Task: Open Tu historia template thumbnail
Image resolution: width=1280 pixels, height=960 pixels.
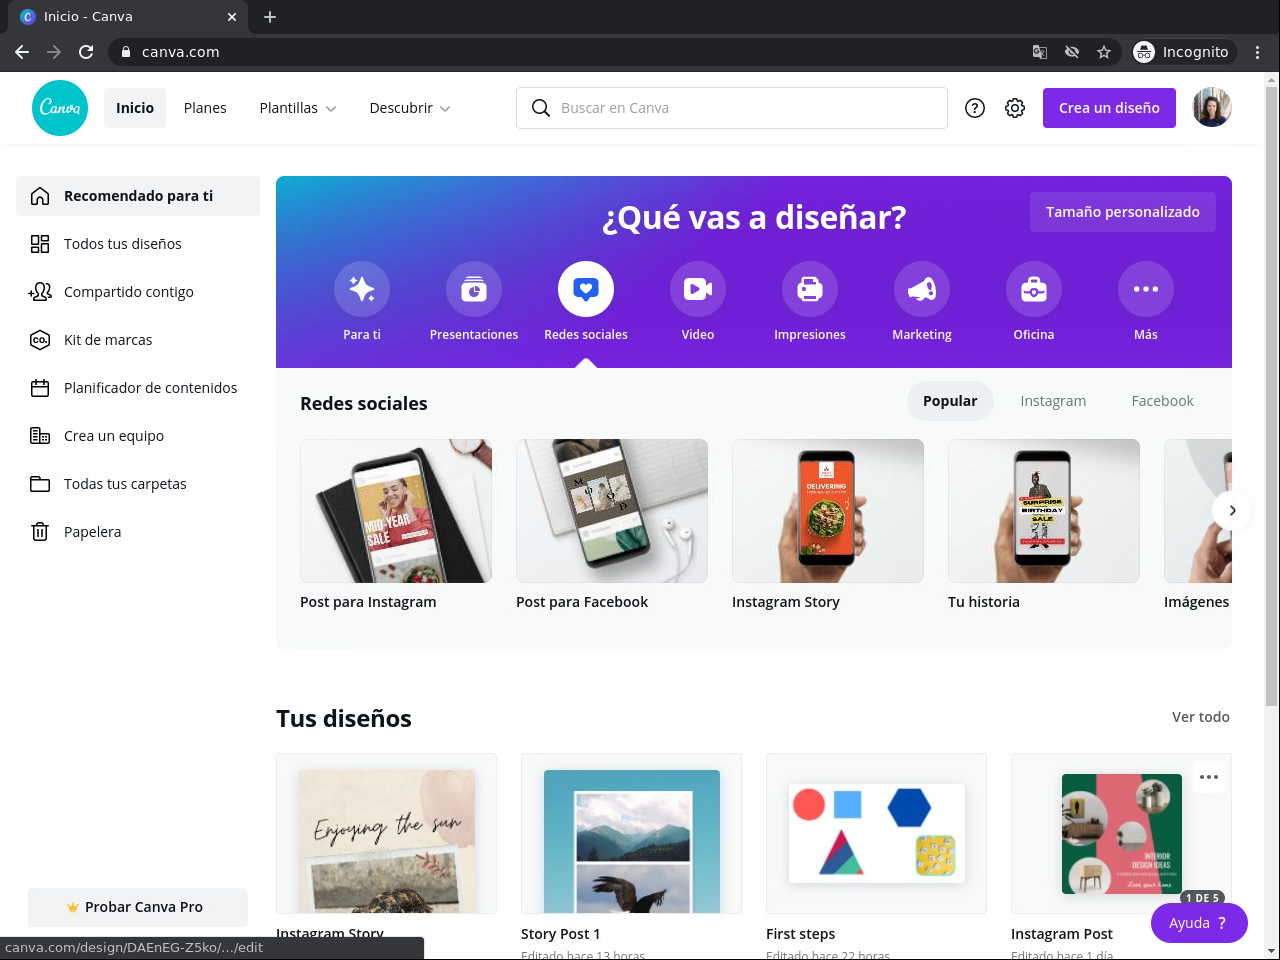Action: click(x=1044, y=511)
